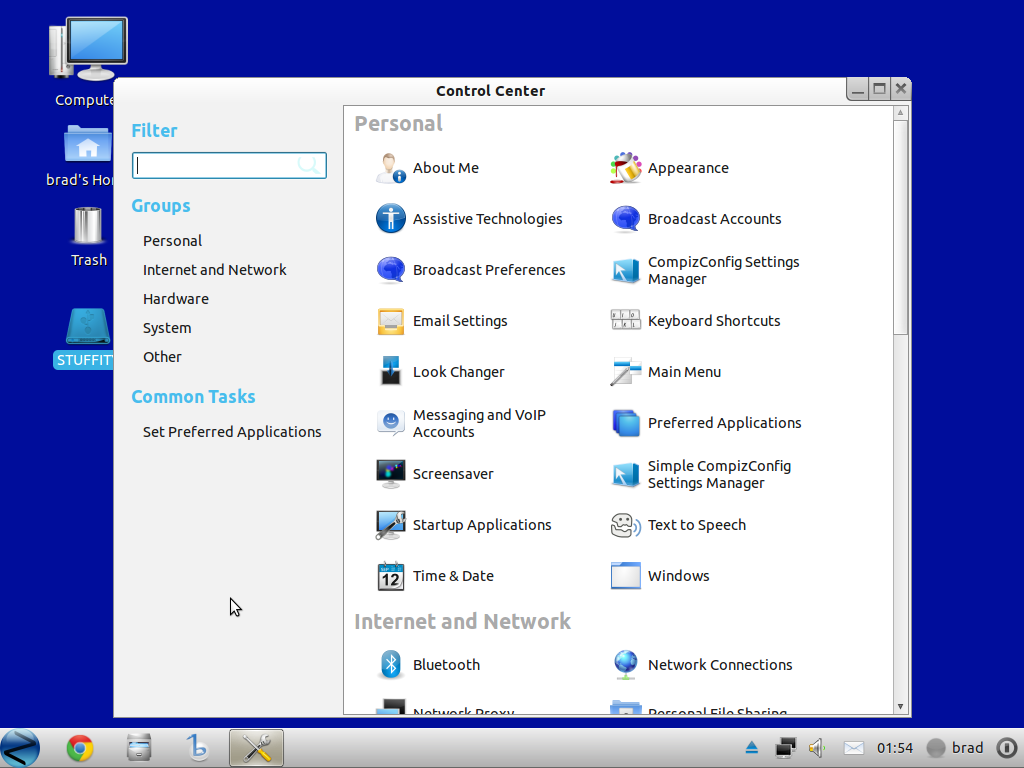This screenshot has height=768, width=1024.
Task: Open Preferred Applications icon
Action: click(x=626, y=423)
